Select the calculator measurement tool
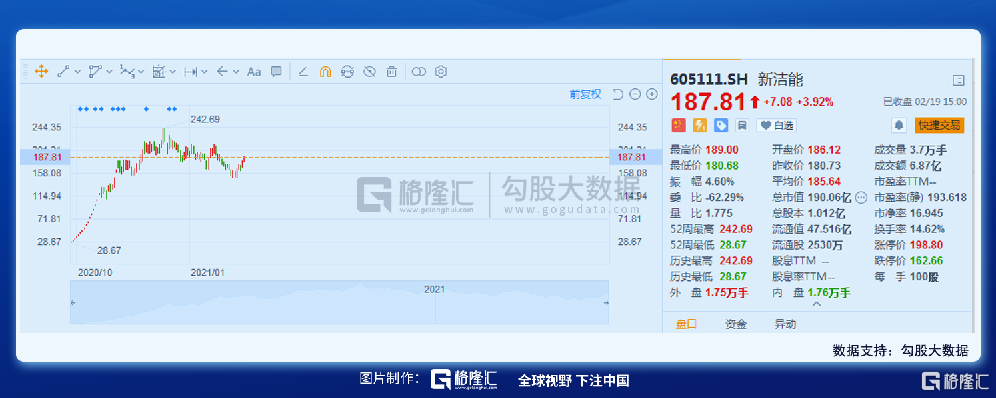 click(159, 72)
